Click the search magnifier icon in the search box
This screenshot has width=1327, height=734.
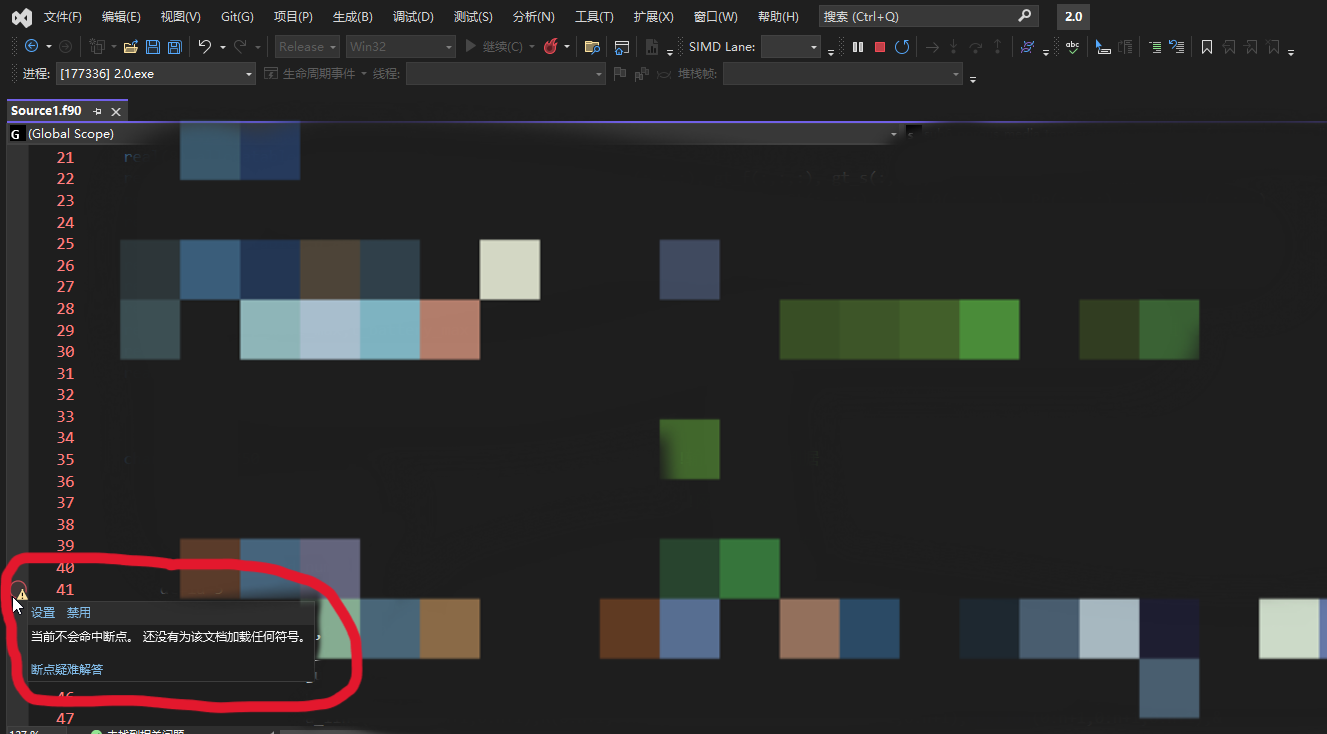click(x=1024, y=16)
